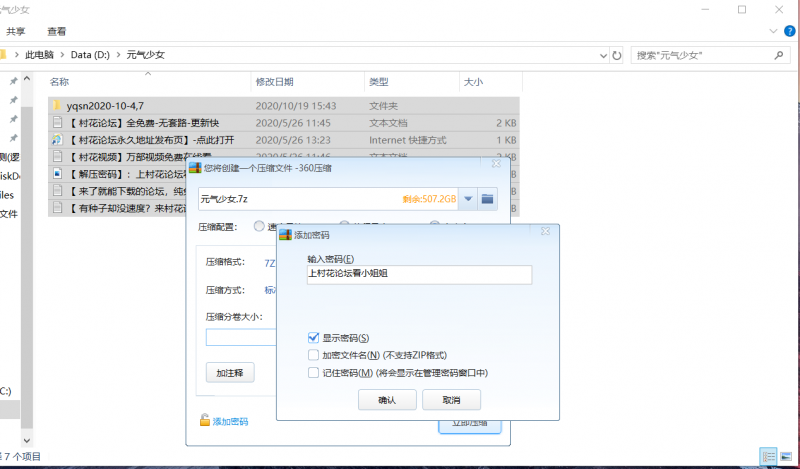The height and width of the screenshot is (469, 800).
Task: Click Internet 快捷方式 type cell
Action: (x=408, y=140)
